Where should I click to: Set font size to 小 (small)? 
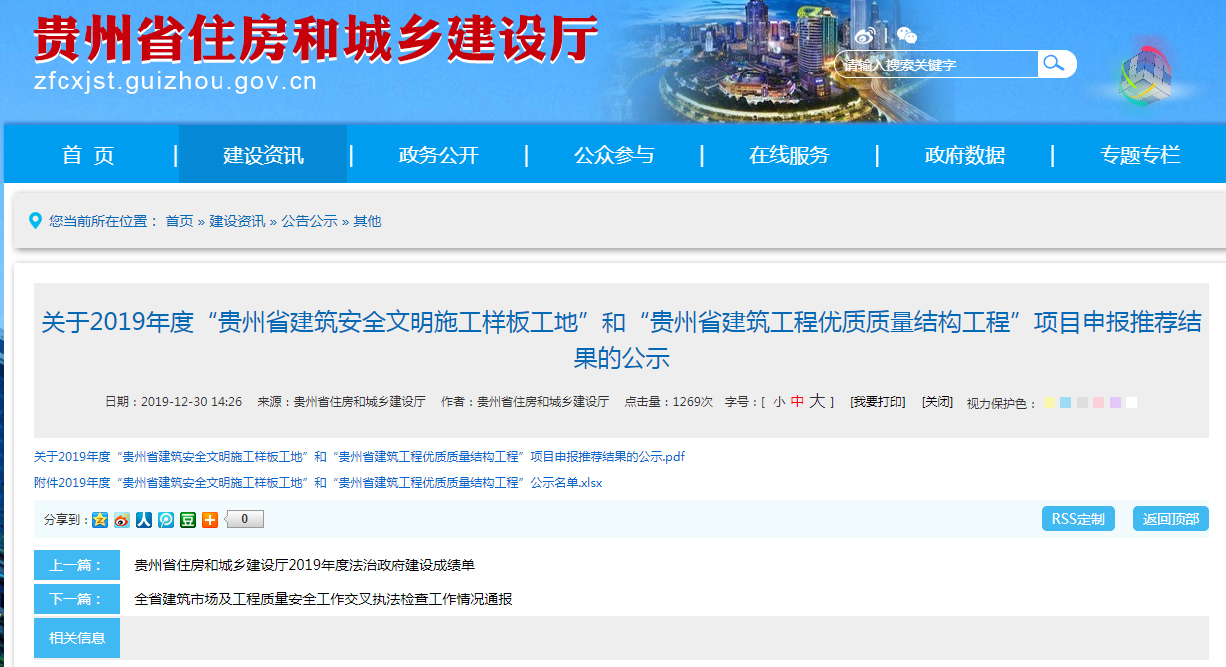click(779, 402)
